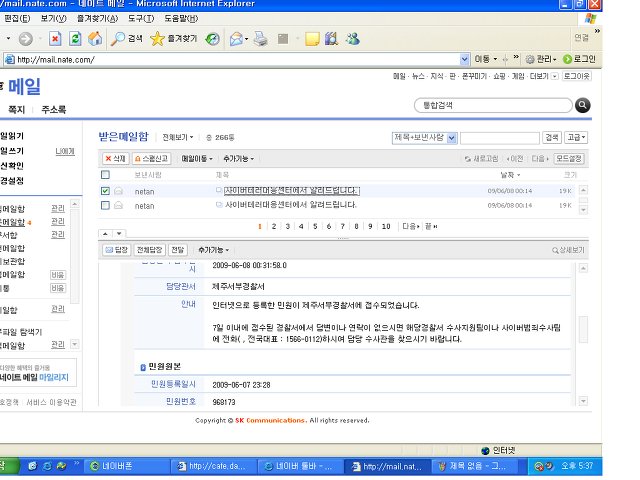Click the up arrow pane button
This screenshot has height=480, width=640.
105,234
